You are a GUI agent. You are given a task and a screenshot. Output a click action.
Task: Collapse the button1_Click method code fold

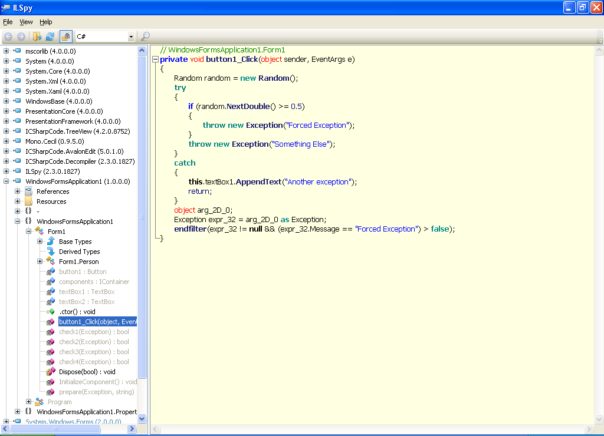pos(155,59)
